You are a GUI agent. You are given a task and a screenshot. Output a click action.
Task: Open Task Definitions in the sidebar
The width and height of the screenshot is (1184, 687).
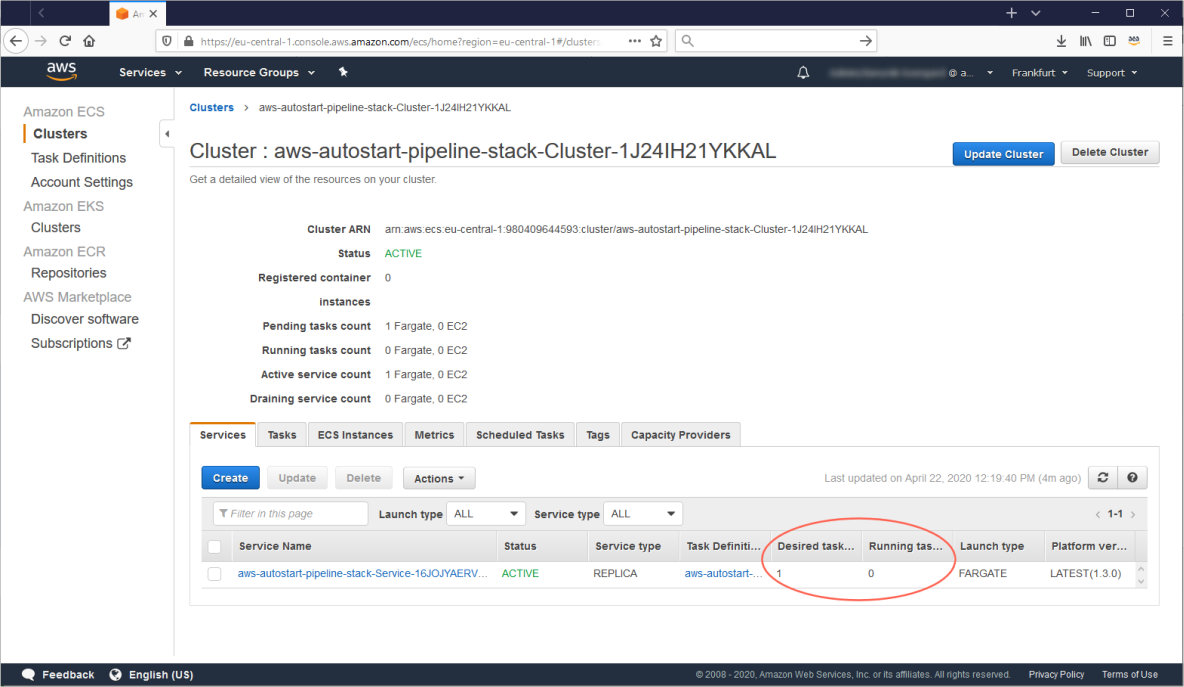pos(79,158)
